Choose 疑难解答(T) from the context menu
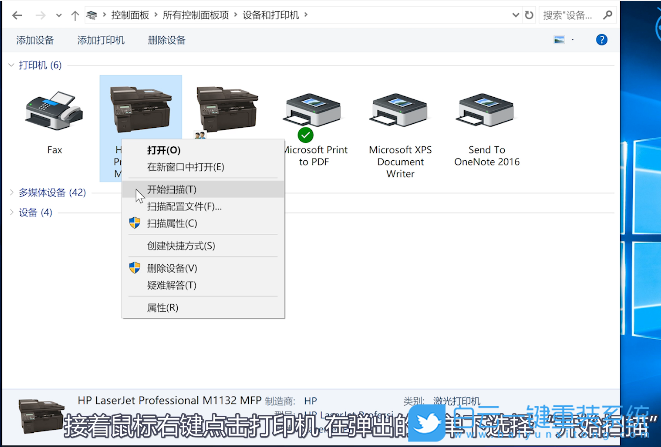Screen dimensions: 661x447 203,285
